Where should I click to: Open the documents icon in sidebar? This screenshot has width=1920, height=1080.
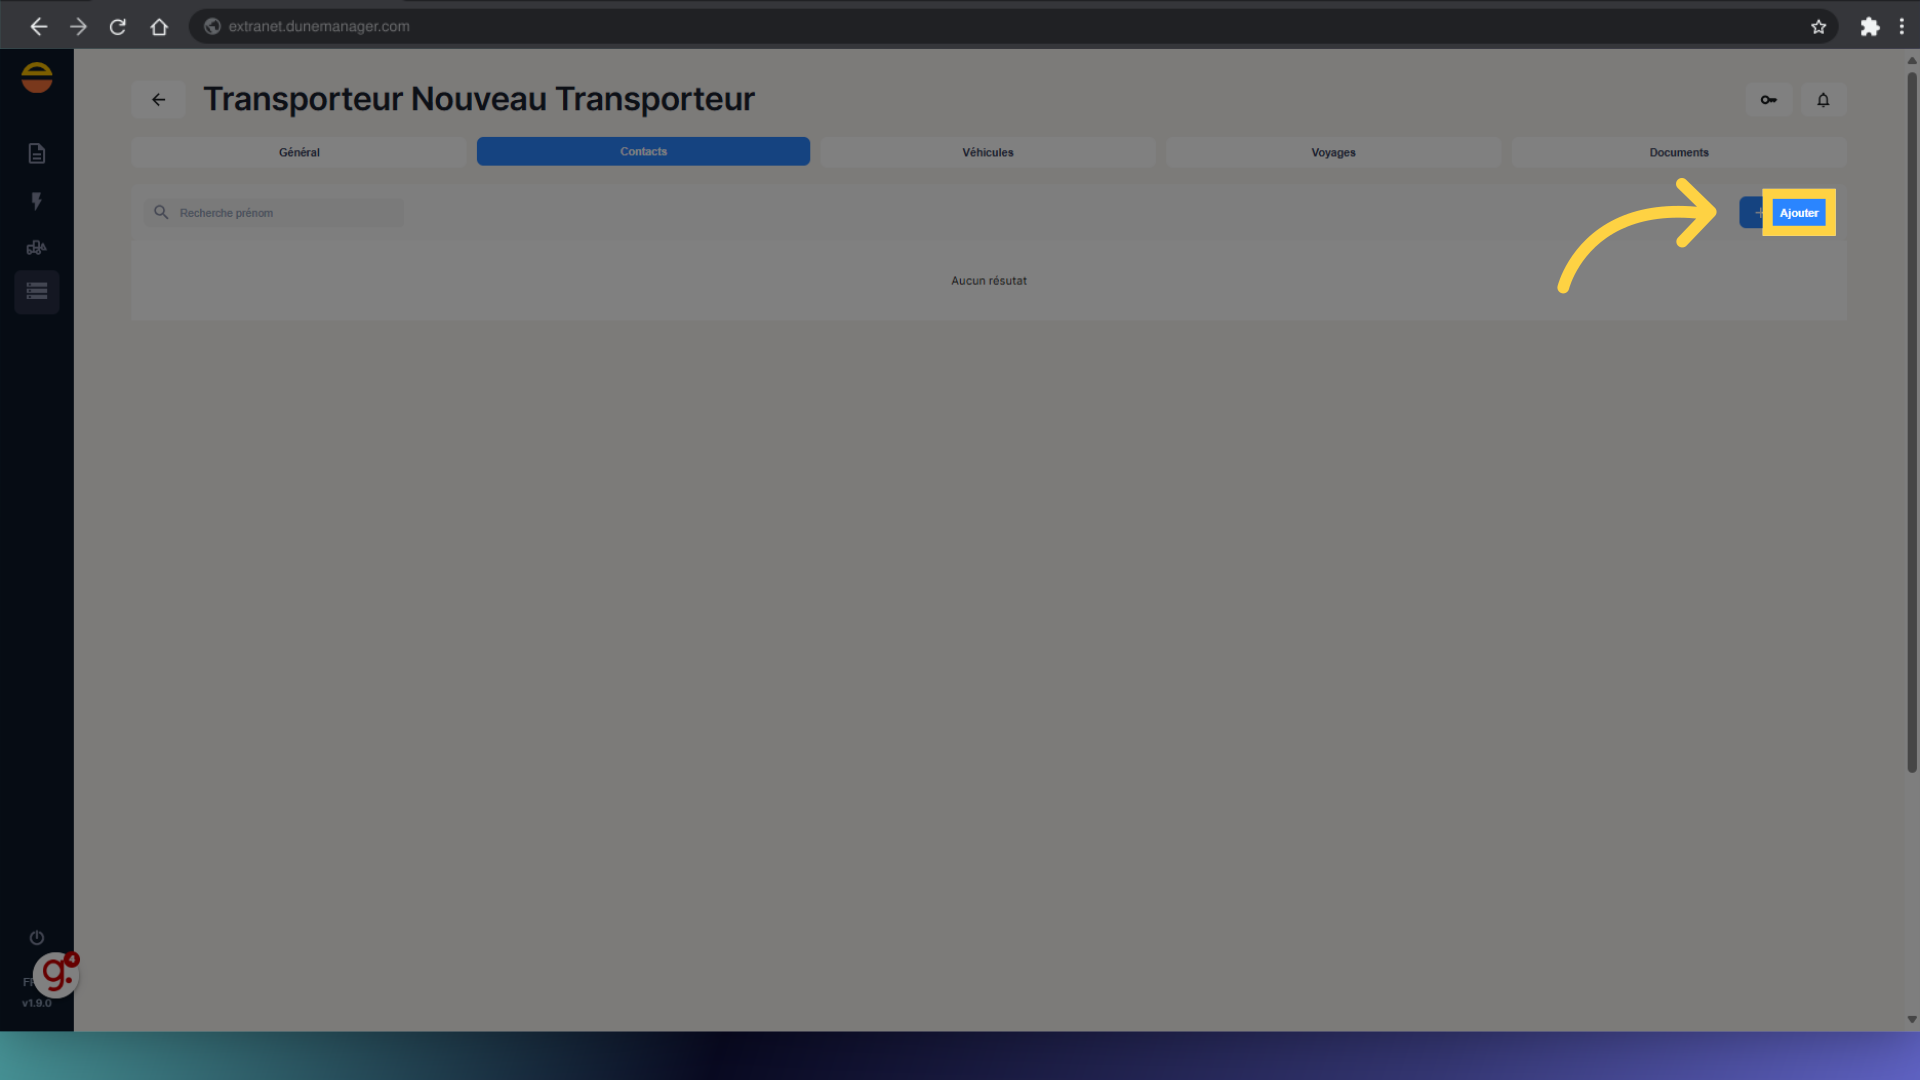click(x=37, y=153)
